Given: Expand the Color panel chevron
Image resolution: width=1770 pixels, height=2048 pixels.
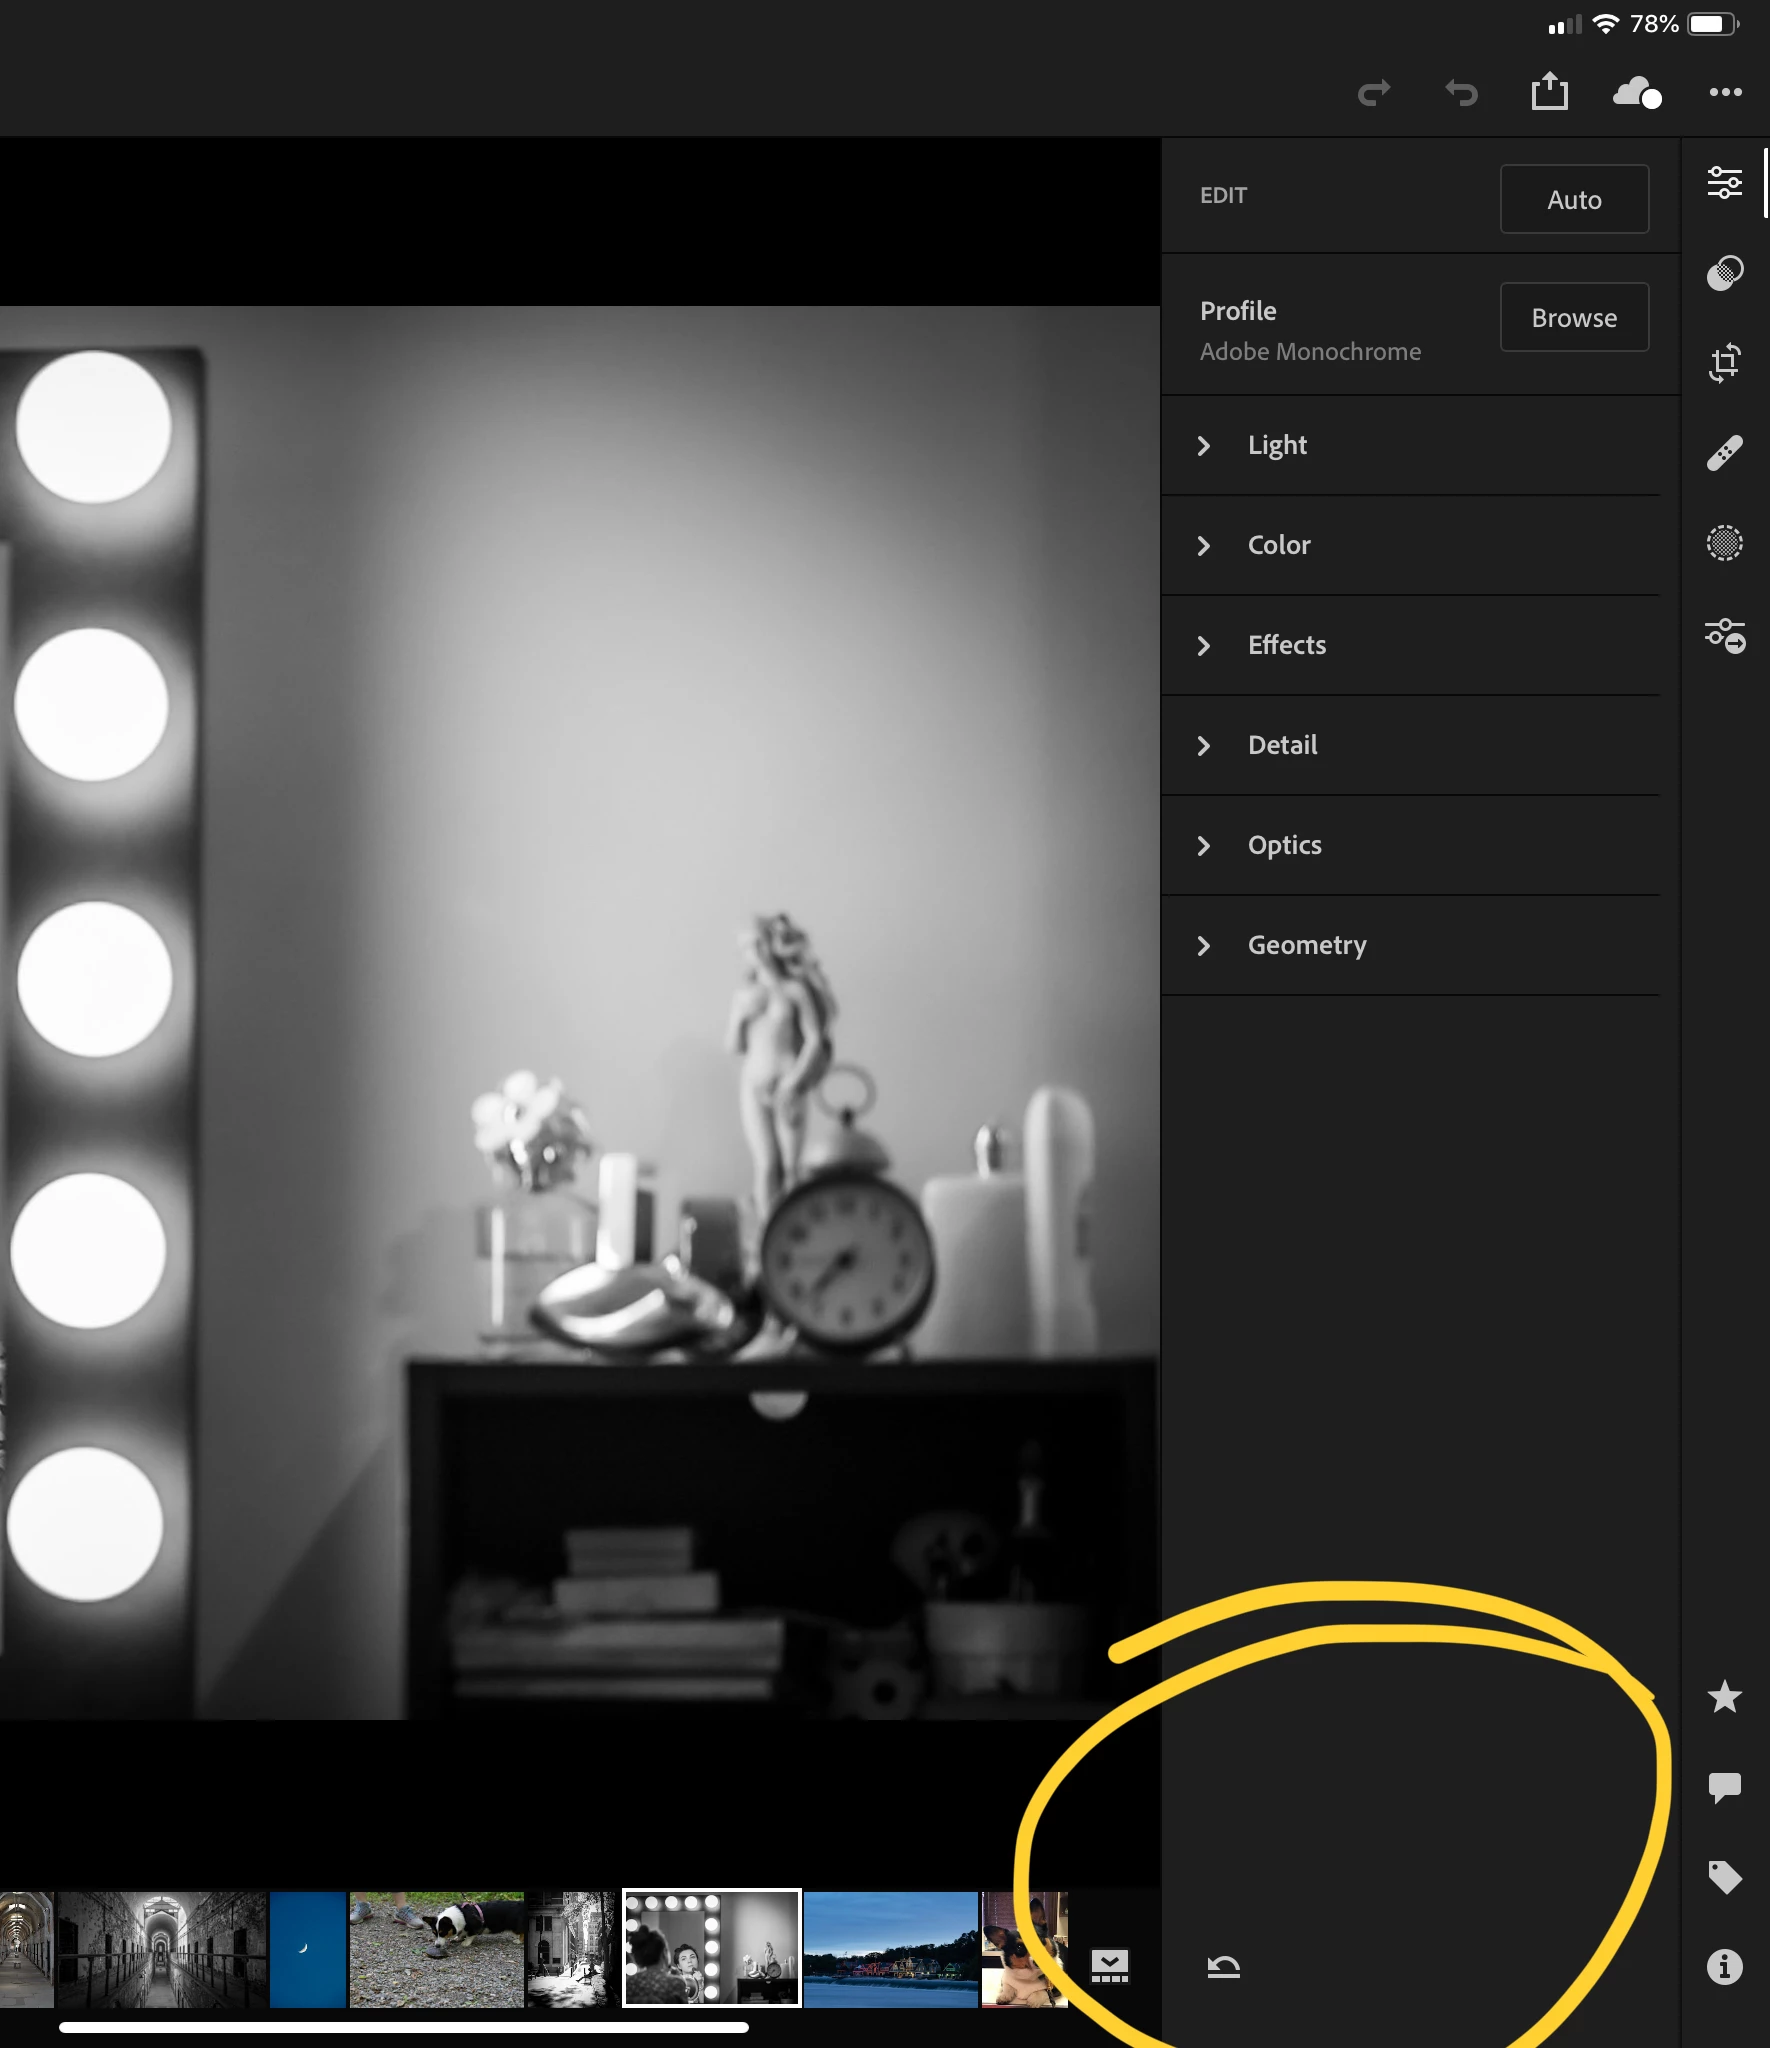Looking at the screenshot, I should pos(1204,546).
